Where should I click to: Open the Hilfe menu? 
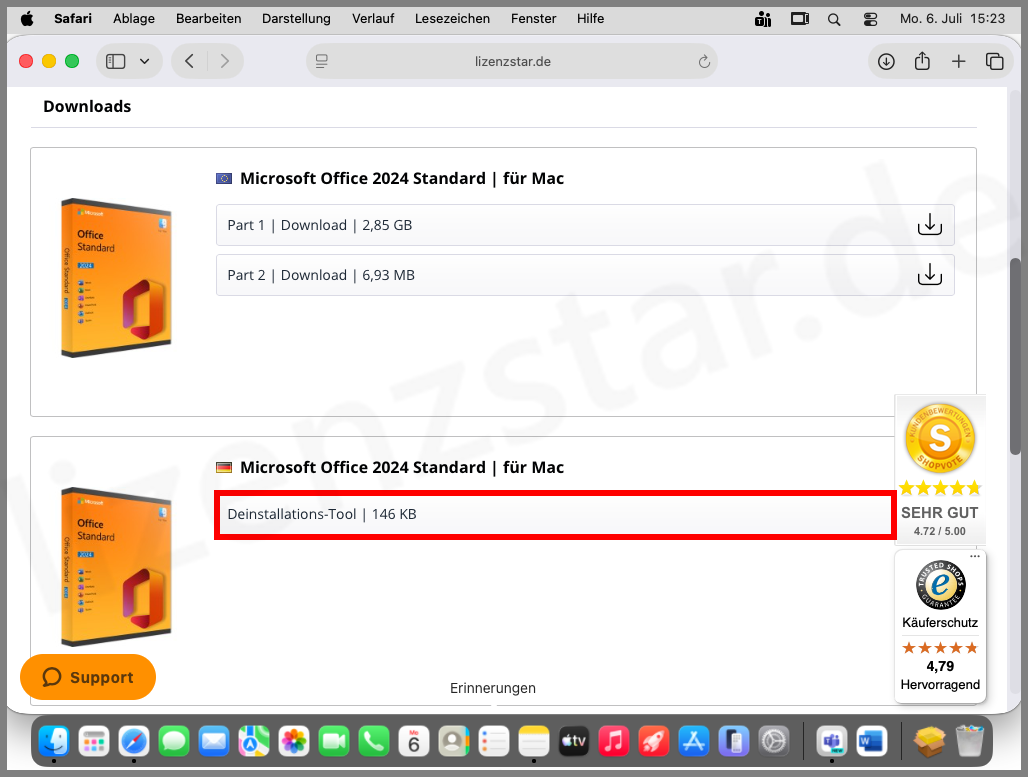click(x=591, y=18)
